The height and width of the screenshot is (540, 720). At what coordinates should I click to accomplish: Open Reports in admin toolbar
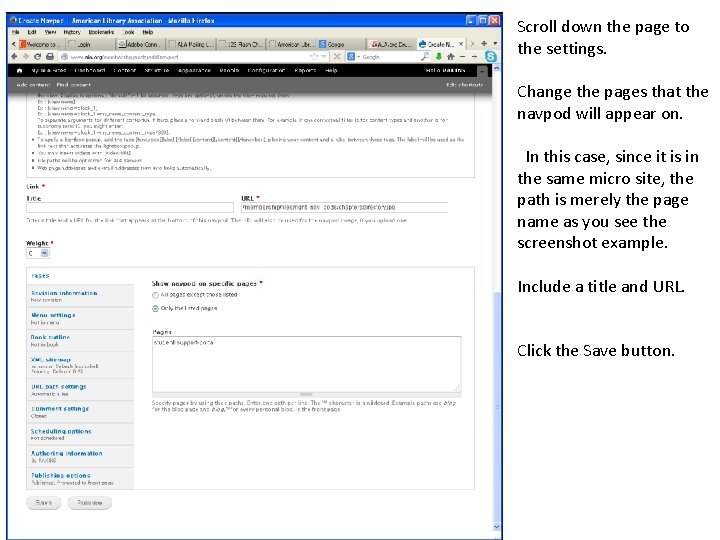[305, 70]
